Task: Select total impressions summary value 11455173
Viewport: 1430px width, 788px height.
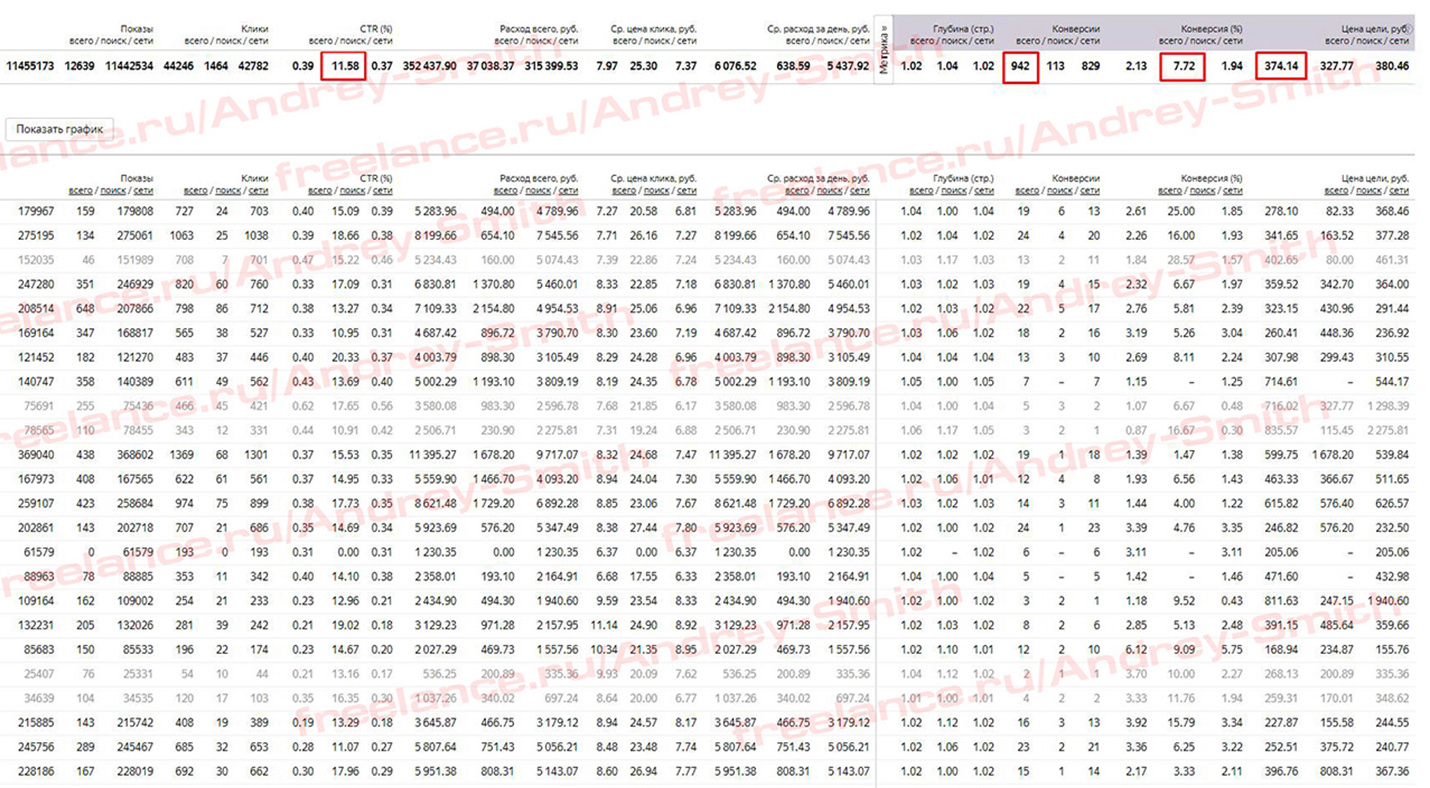Action: pos(32,67)
